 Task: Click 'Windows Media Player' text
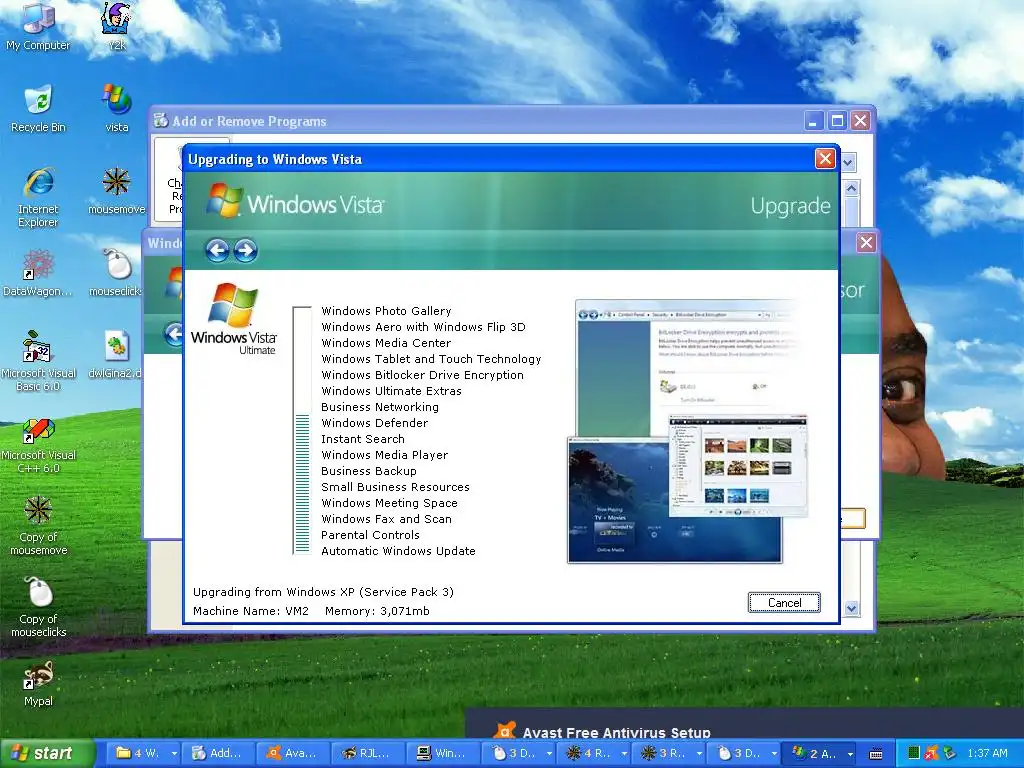(384, 455)
